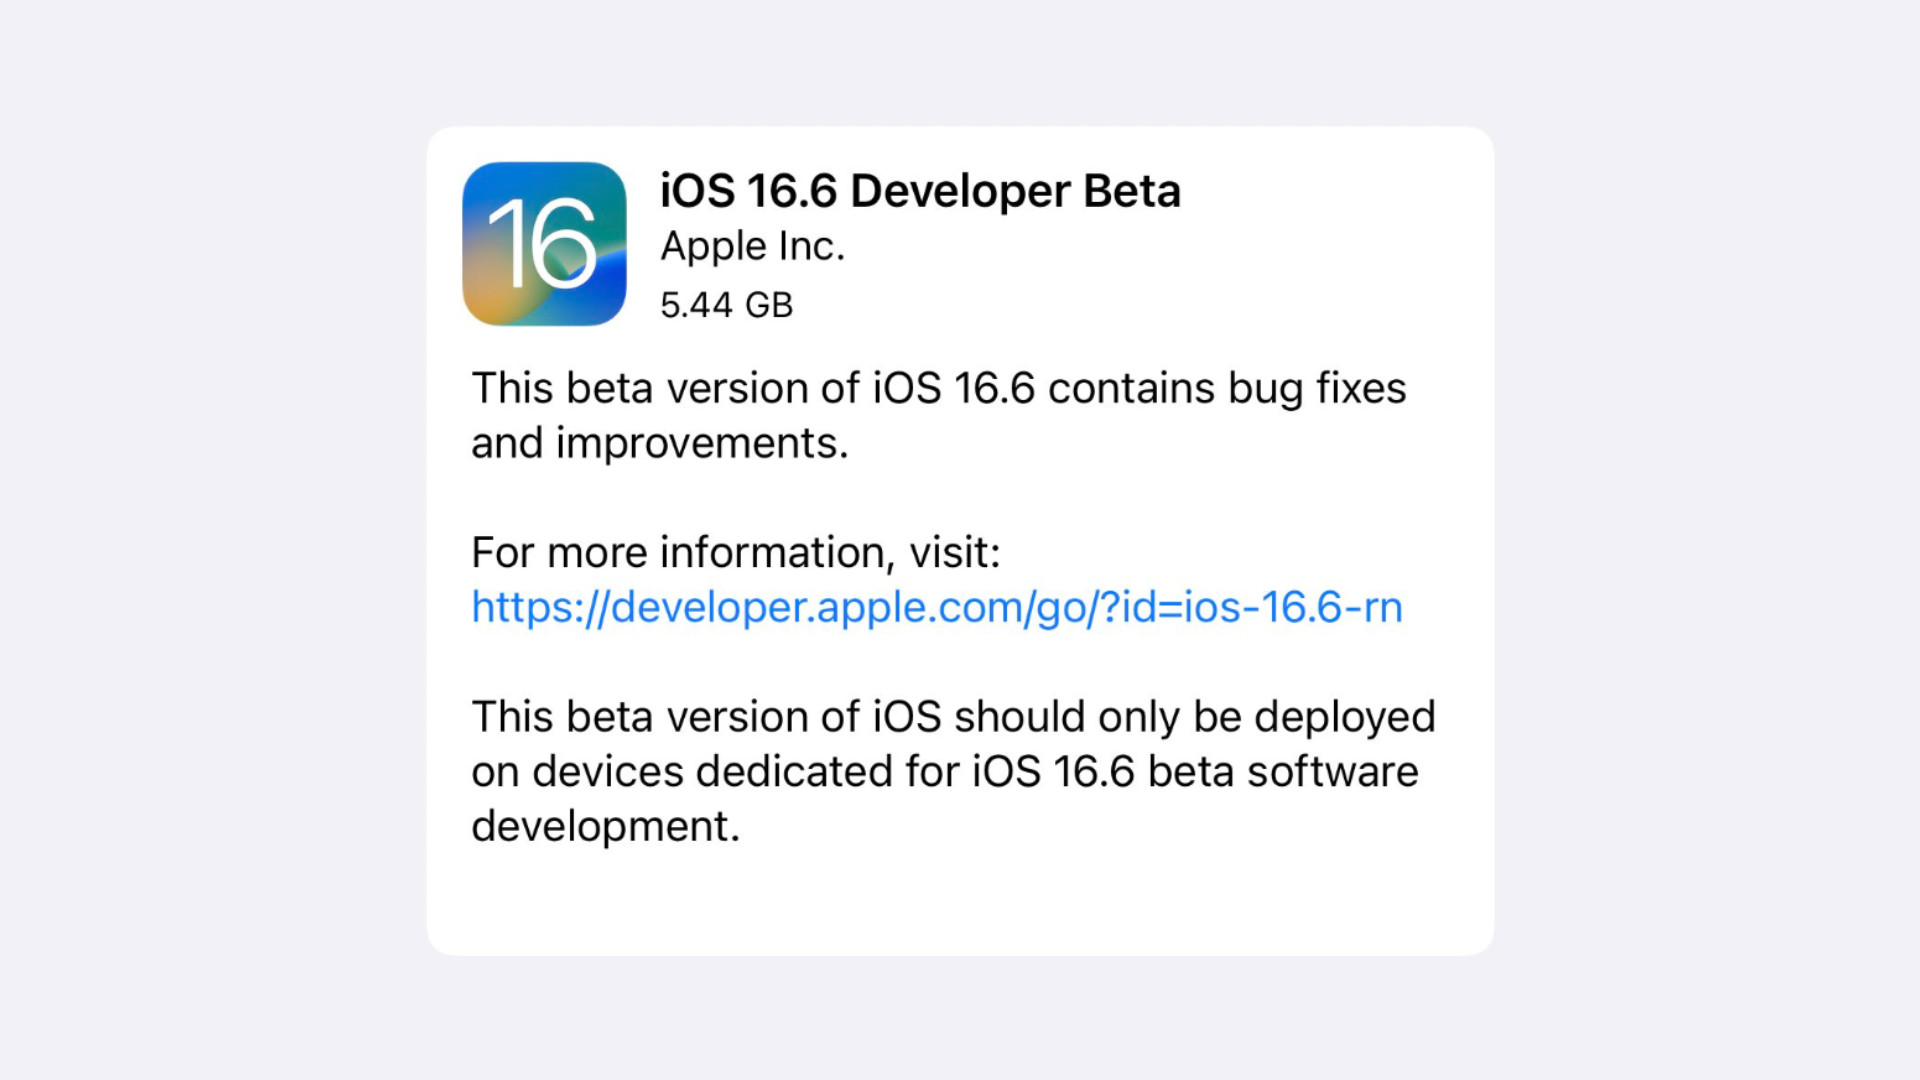Open the developer.apple.com release notes link
Viewport: 1920px width, 1080px height.
click(x=936, y=607)
